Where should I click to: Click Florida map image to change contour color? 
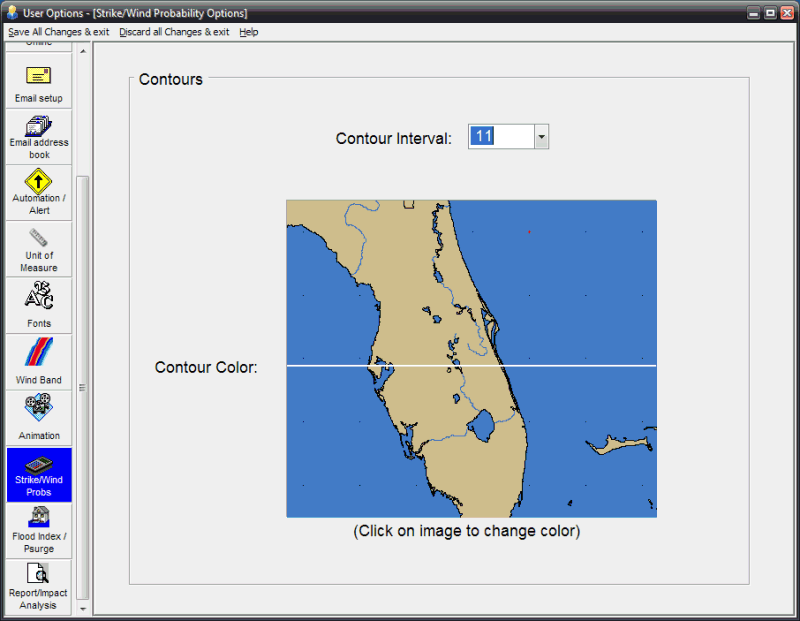471,358
